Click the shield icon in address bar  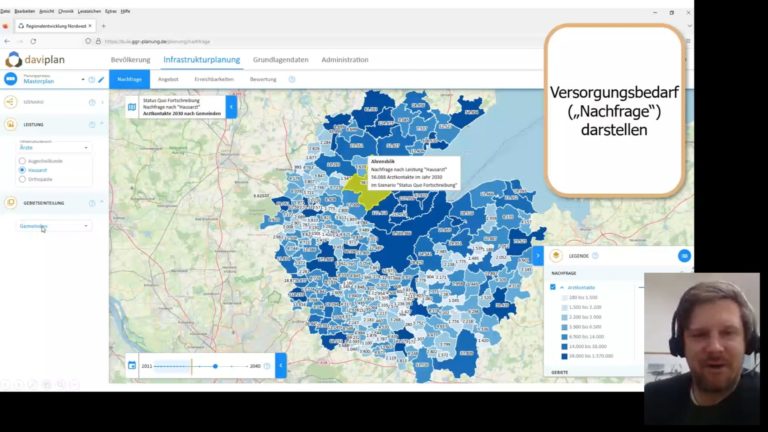coord(88,42)
